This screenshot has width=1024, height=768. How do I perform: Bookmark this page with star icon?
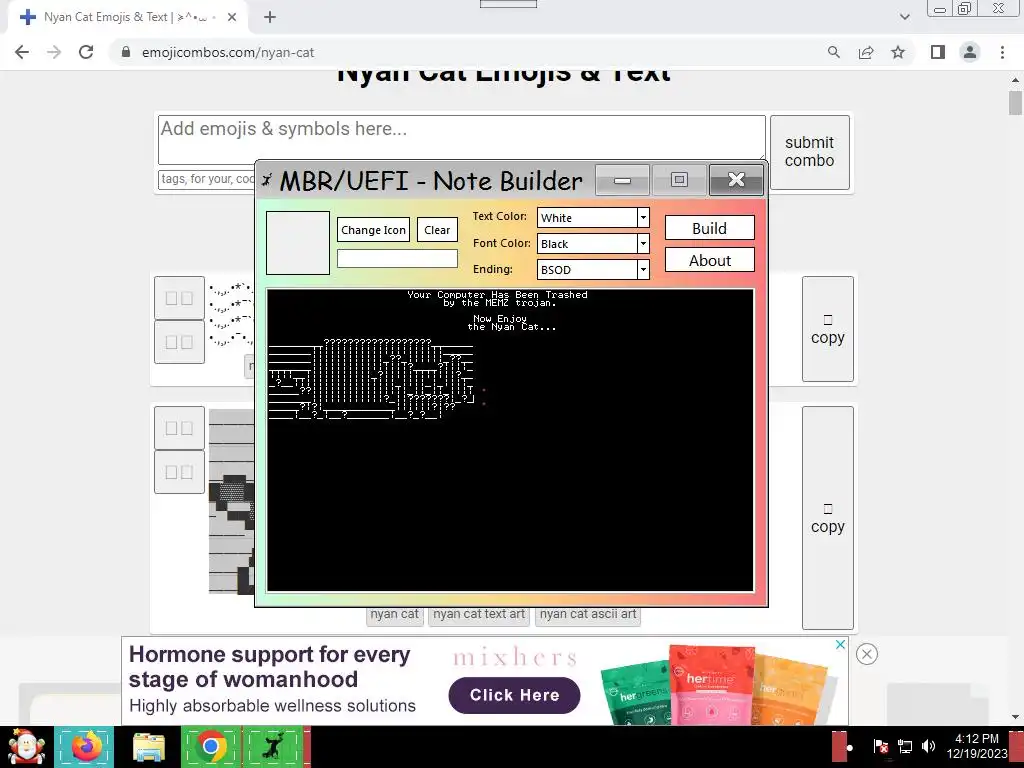coord(898,52)
